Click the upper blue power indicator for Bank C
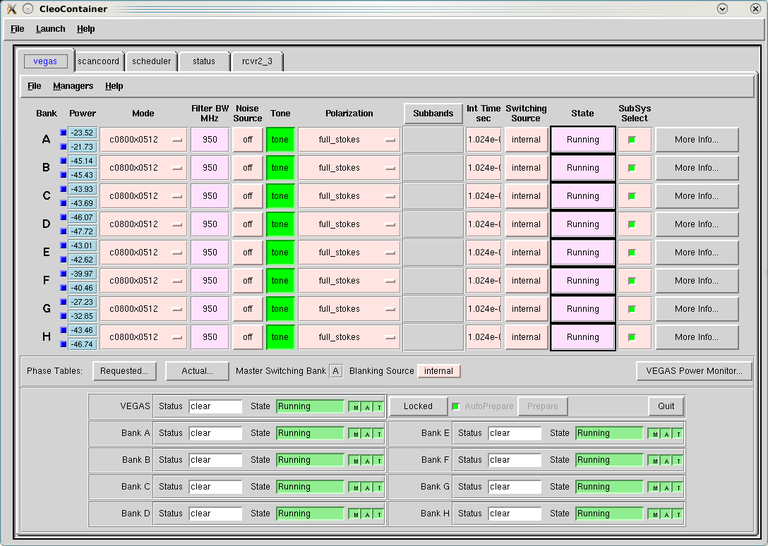This screenshot has width=768, height=546. coord(63,189)
